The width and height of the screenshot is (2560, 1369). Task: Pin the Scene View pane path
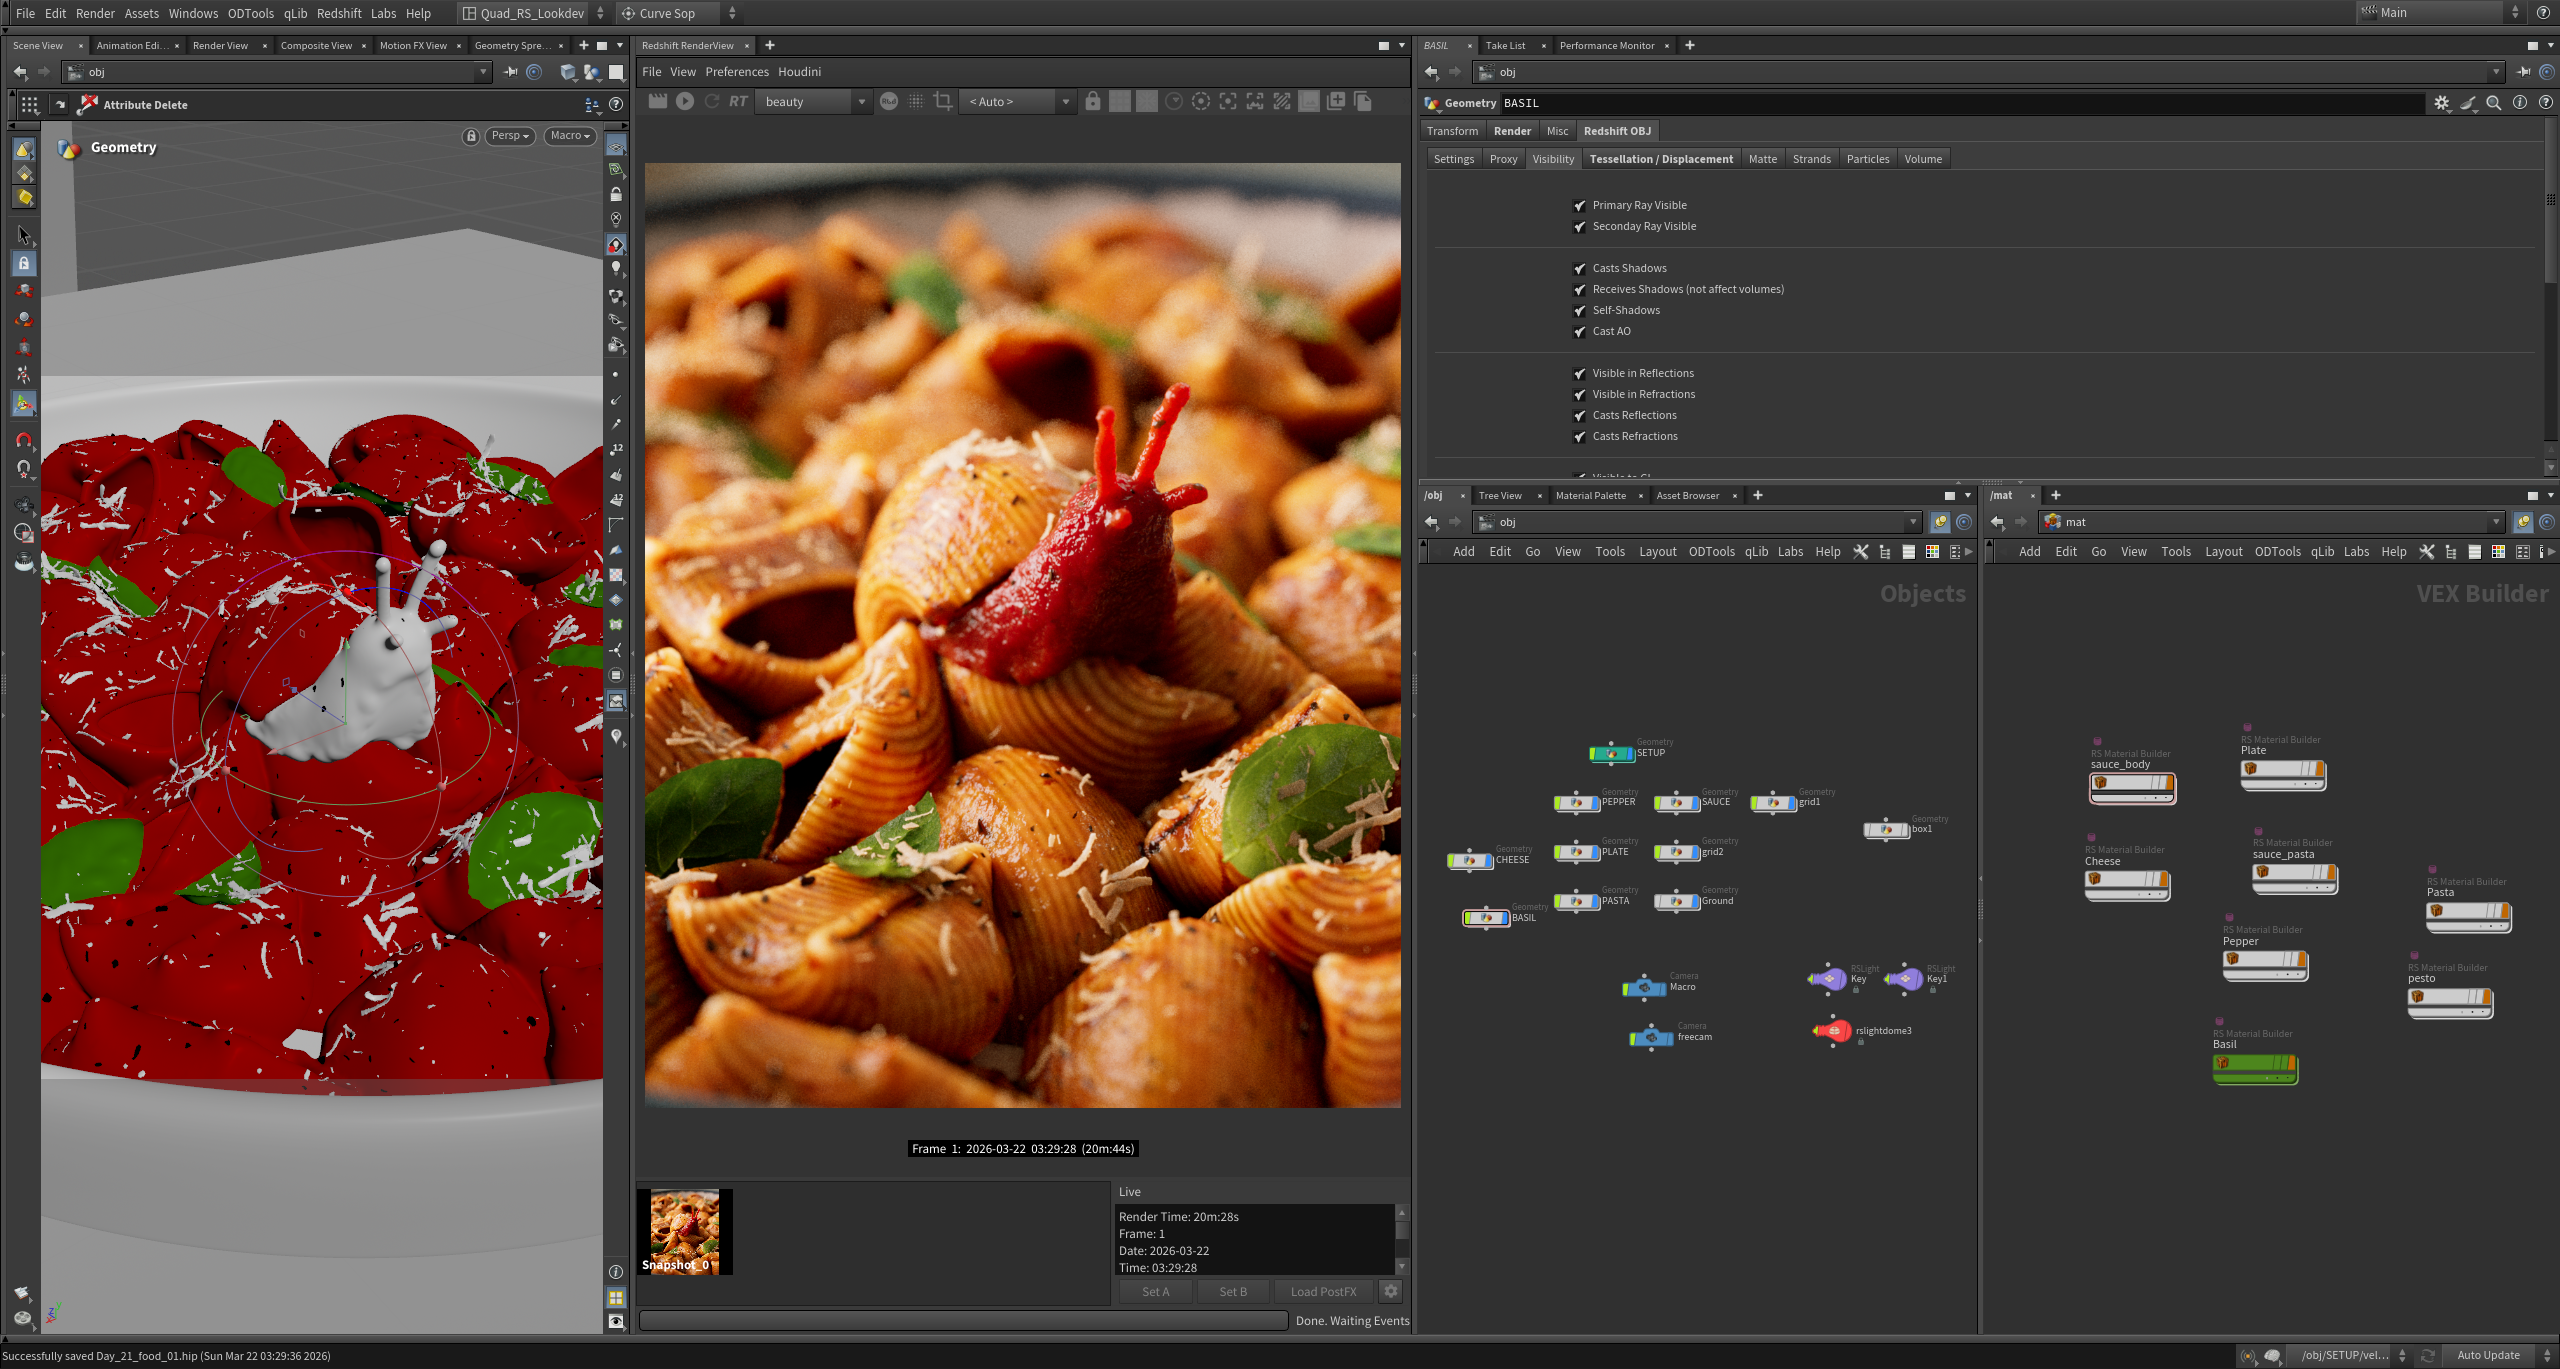(x=511, y=72)
